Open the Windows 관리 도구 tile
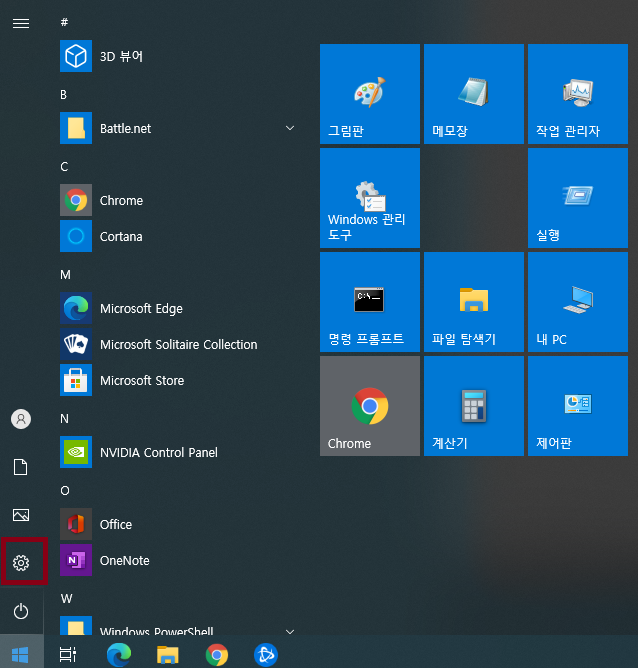The height and width of the screenshot is (668, 638). [x=370, y=198]
